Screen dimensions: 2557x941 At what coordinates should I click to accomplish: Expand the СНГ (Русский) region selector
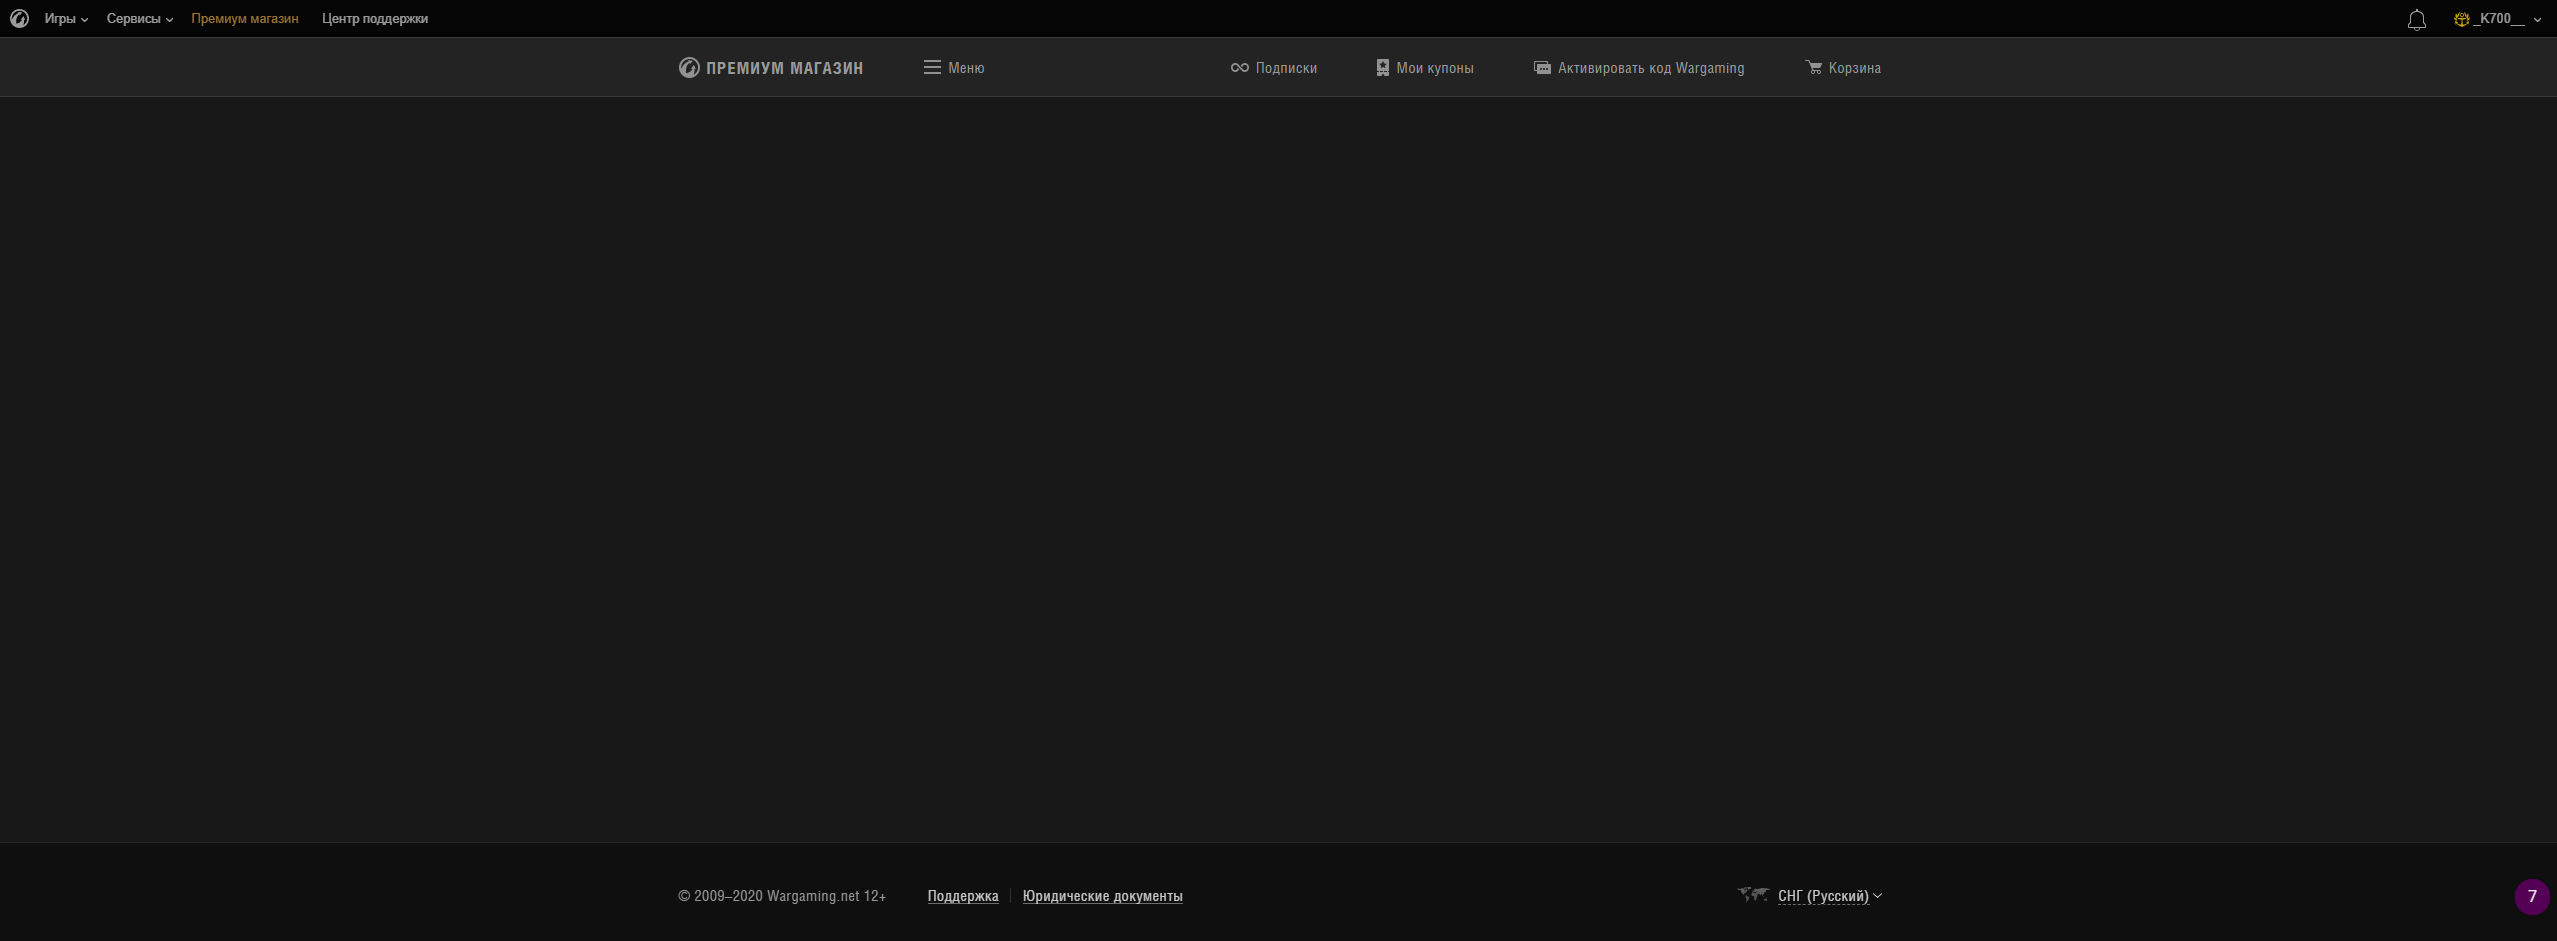[1810, 895]
